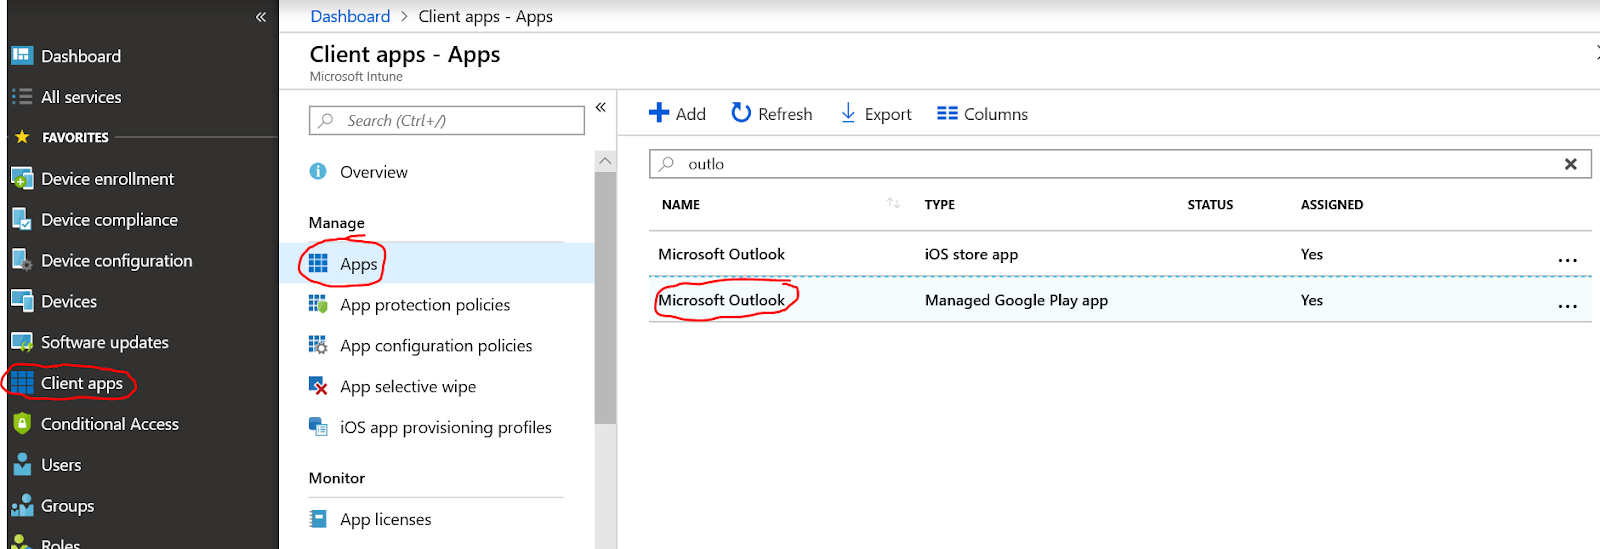This screenshot has height=549, width=1600.
Task: Click the Device enrollment icon
Action: pos(22,179)
